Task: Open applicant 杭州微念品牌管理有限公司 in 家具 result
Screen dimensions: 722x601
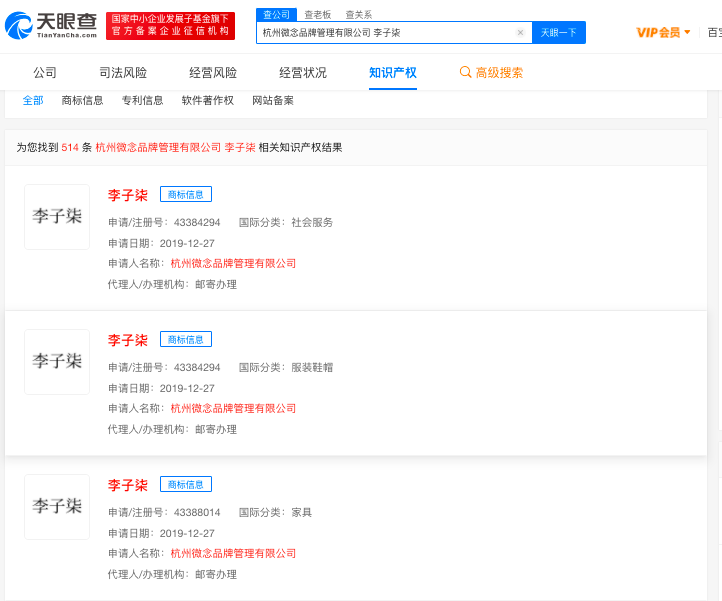Action: click(x=233, y=554)
